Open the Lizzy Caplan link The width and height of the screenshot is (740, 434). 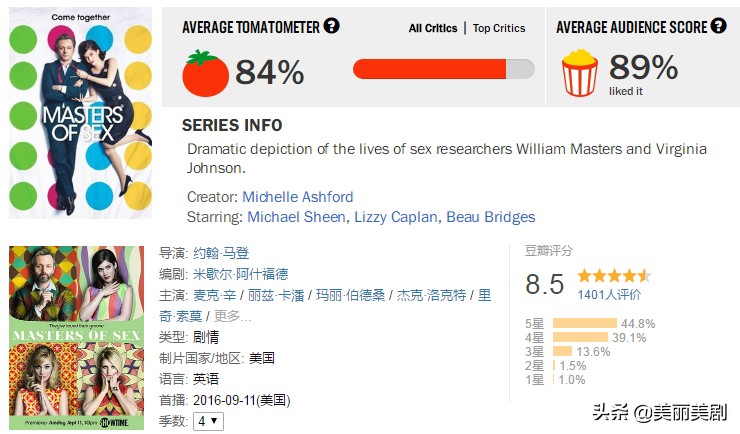pyautogui.click(x=395, y=217)
